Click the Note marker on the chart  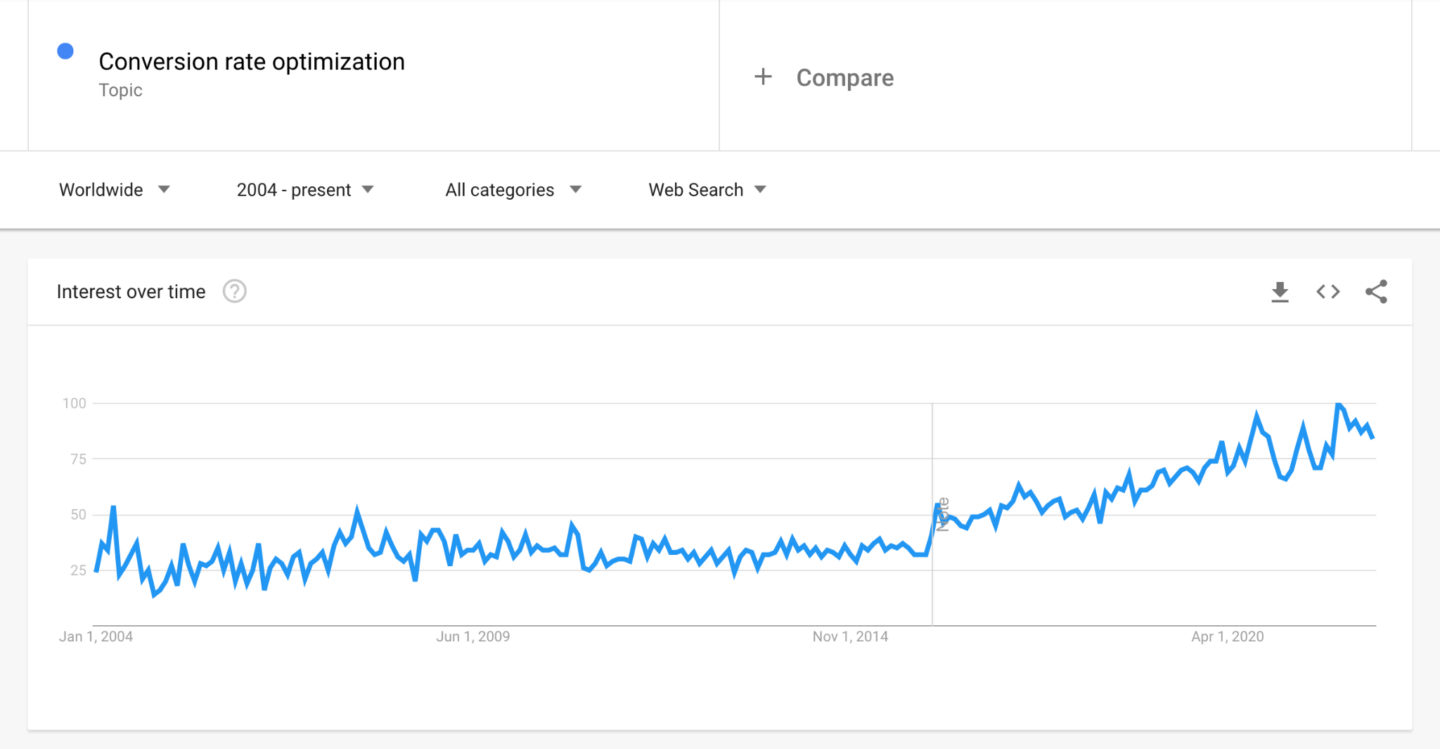942,514
